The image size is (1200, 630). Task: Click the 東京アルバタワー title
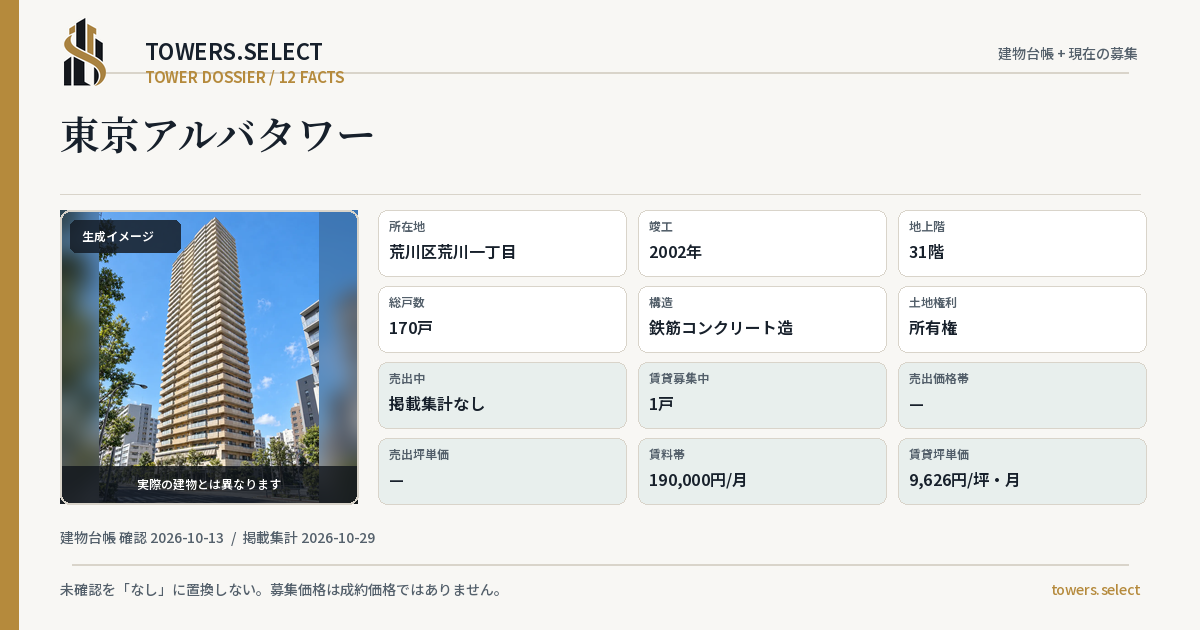coord(217,136)
